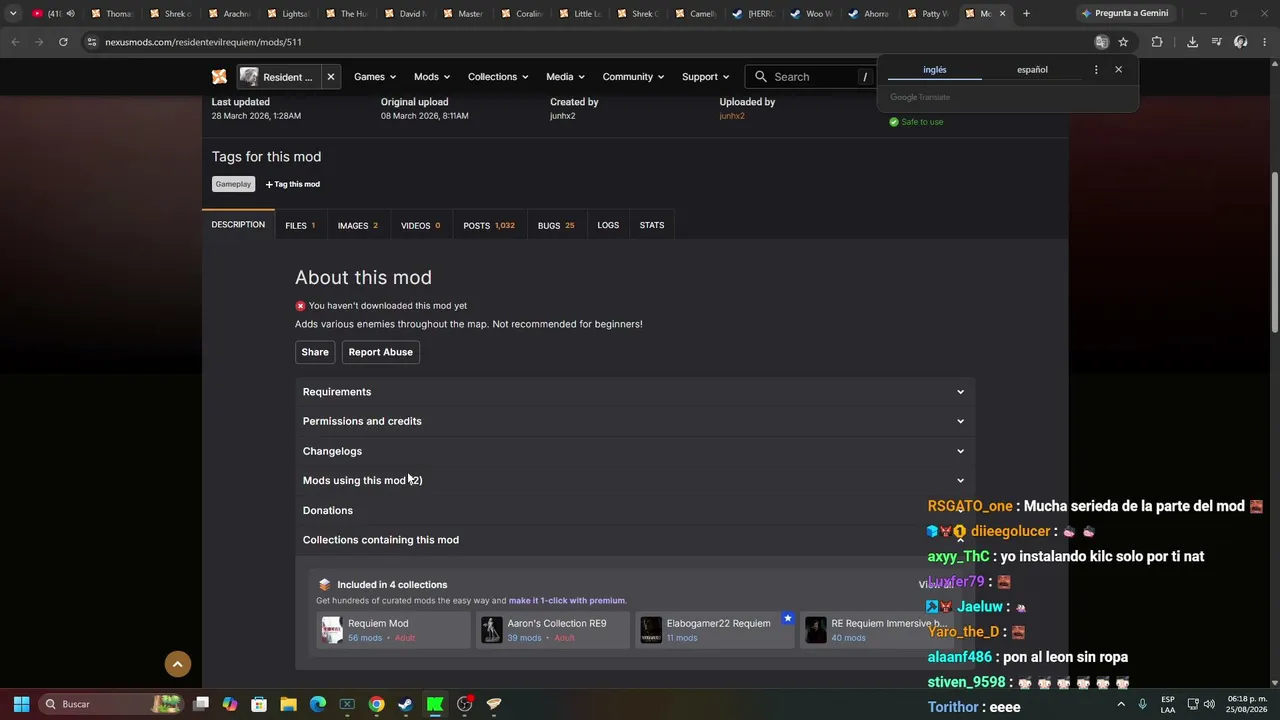The width and height of the screenshot is (1280, 720).
Task: Click uploader junhx2 profile link
Action: [732, 116]
